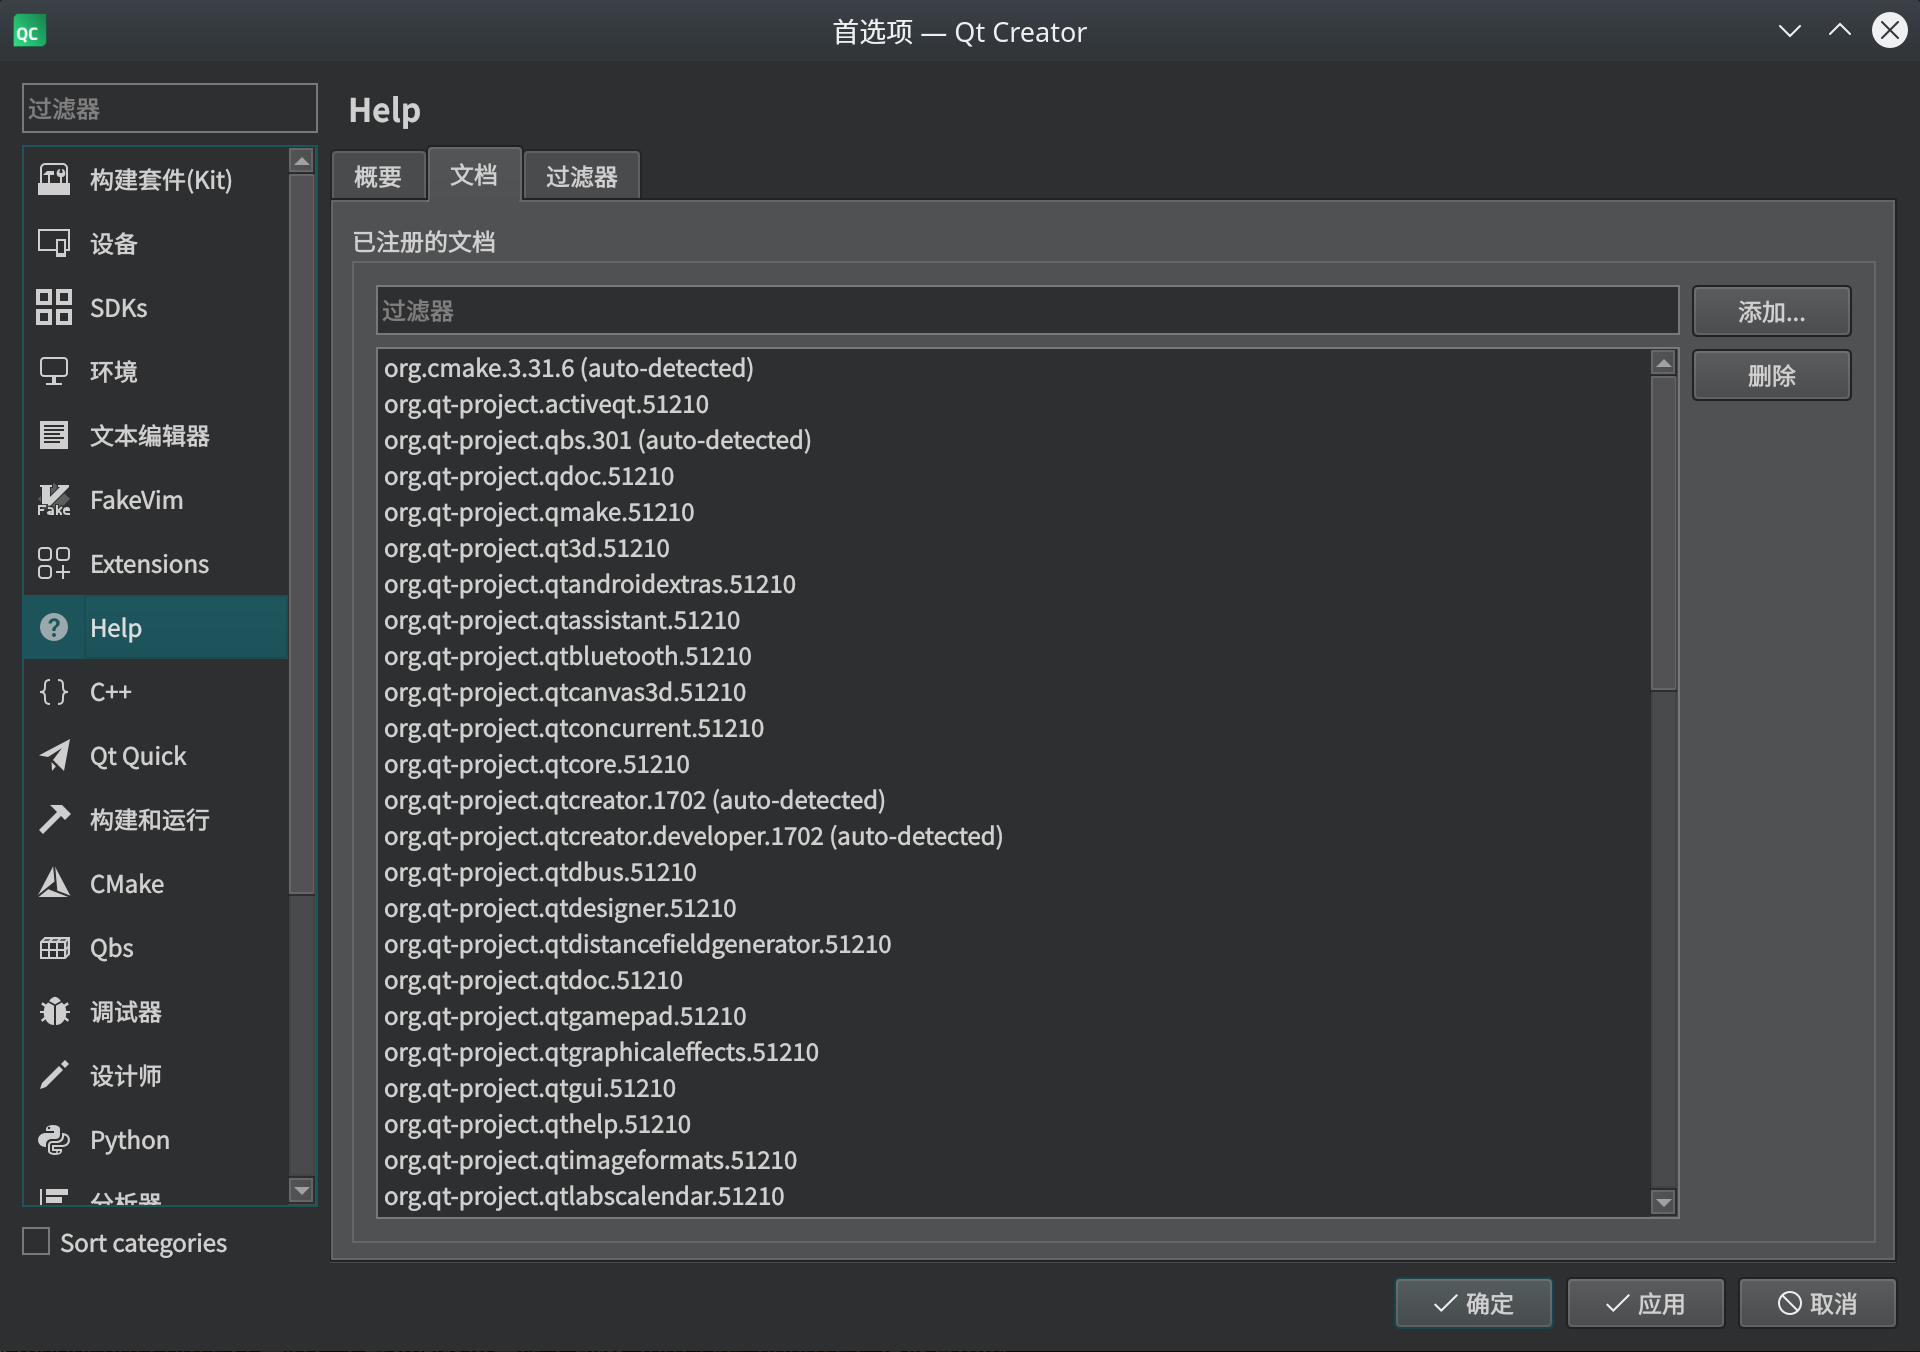Click the registered documents filter field

tap(1026, 311)
